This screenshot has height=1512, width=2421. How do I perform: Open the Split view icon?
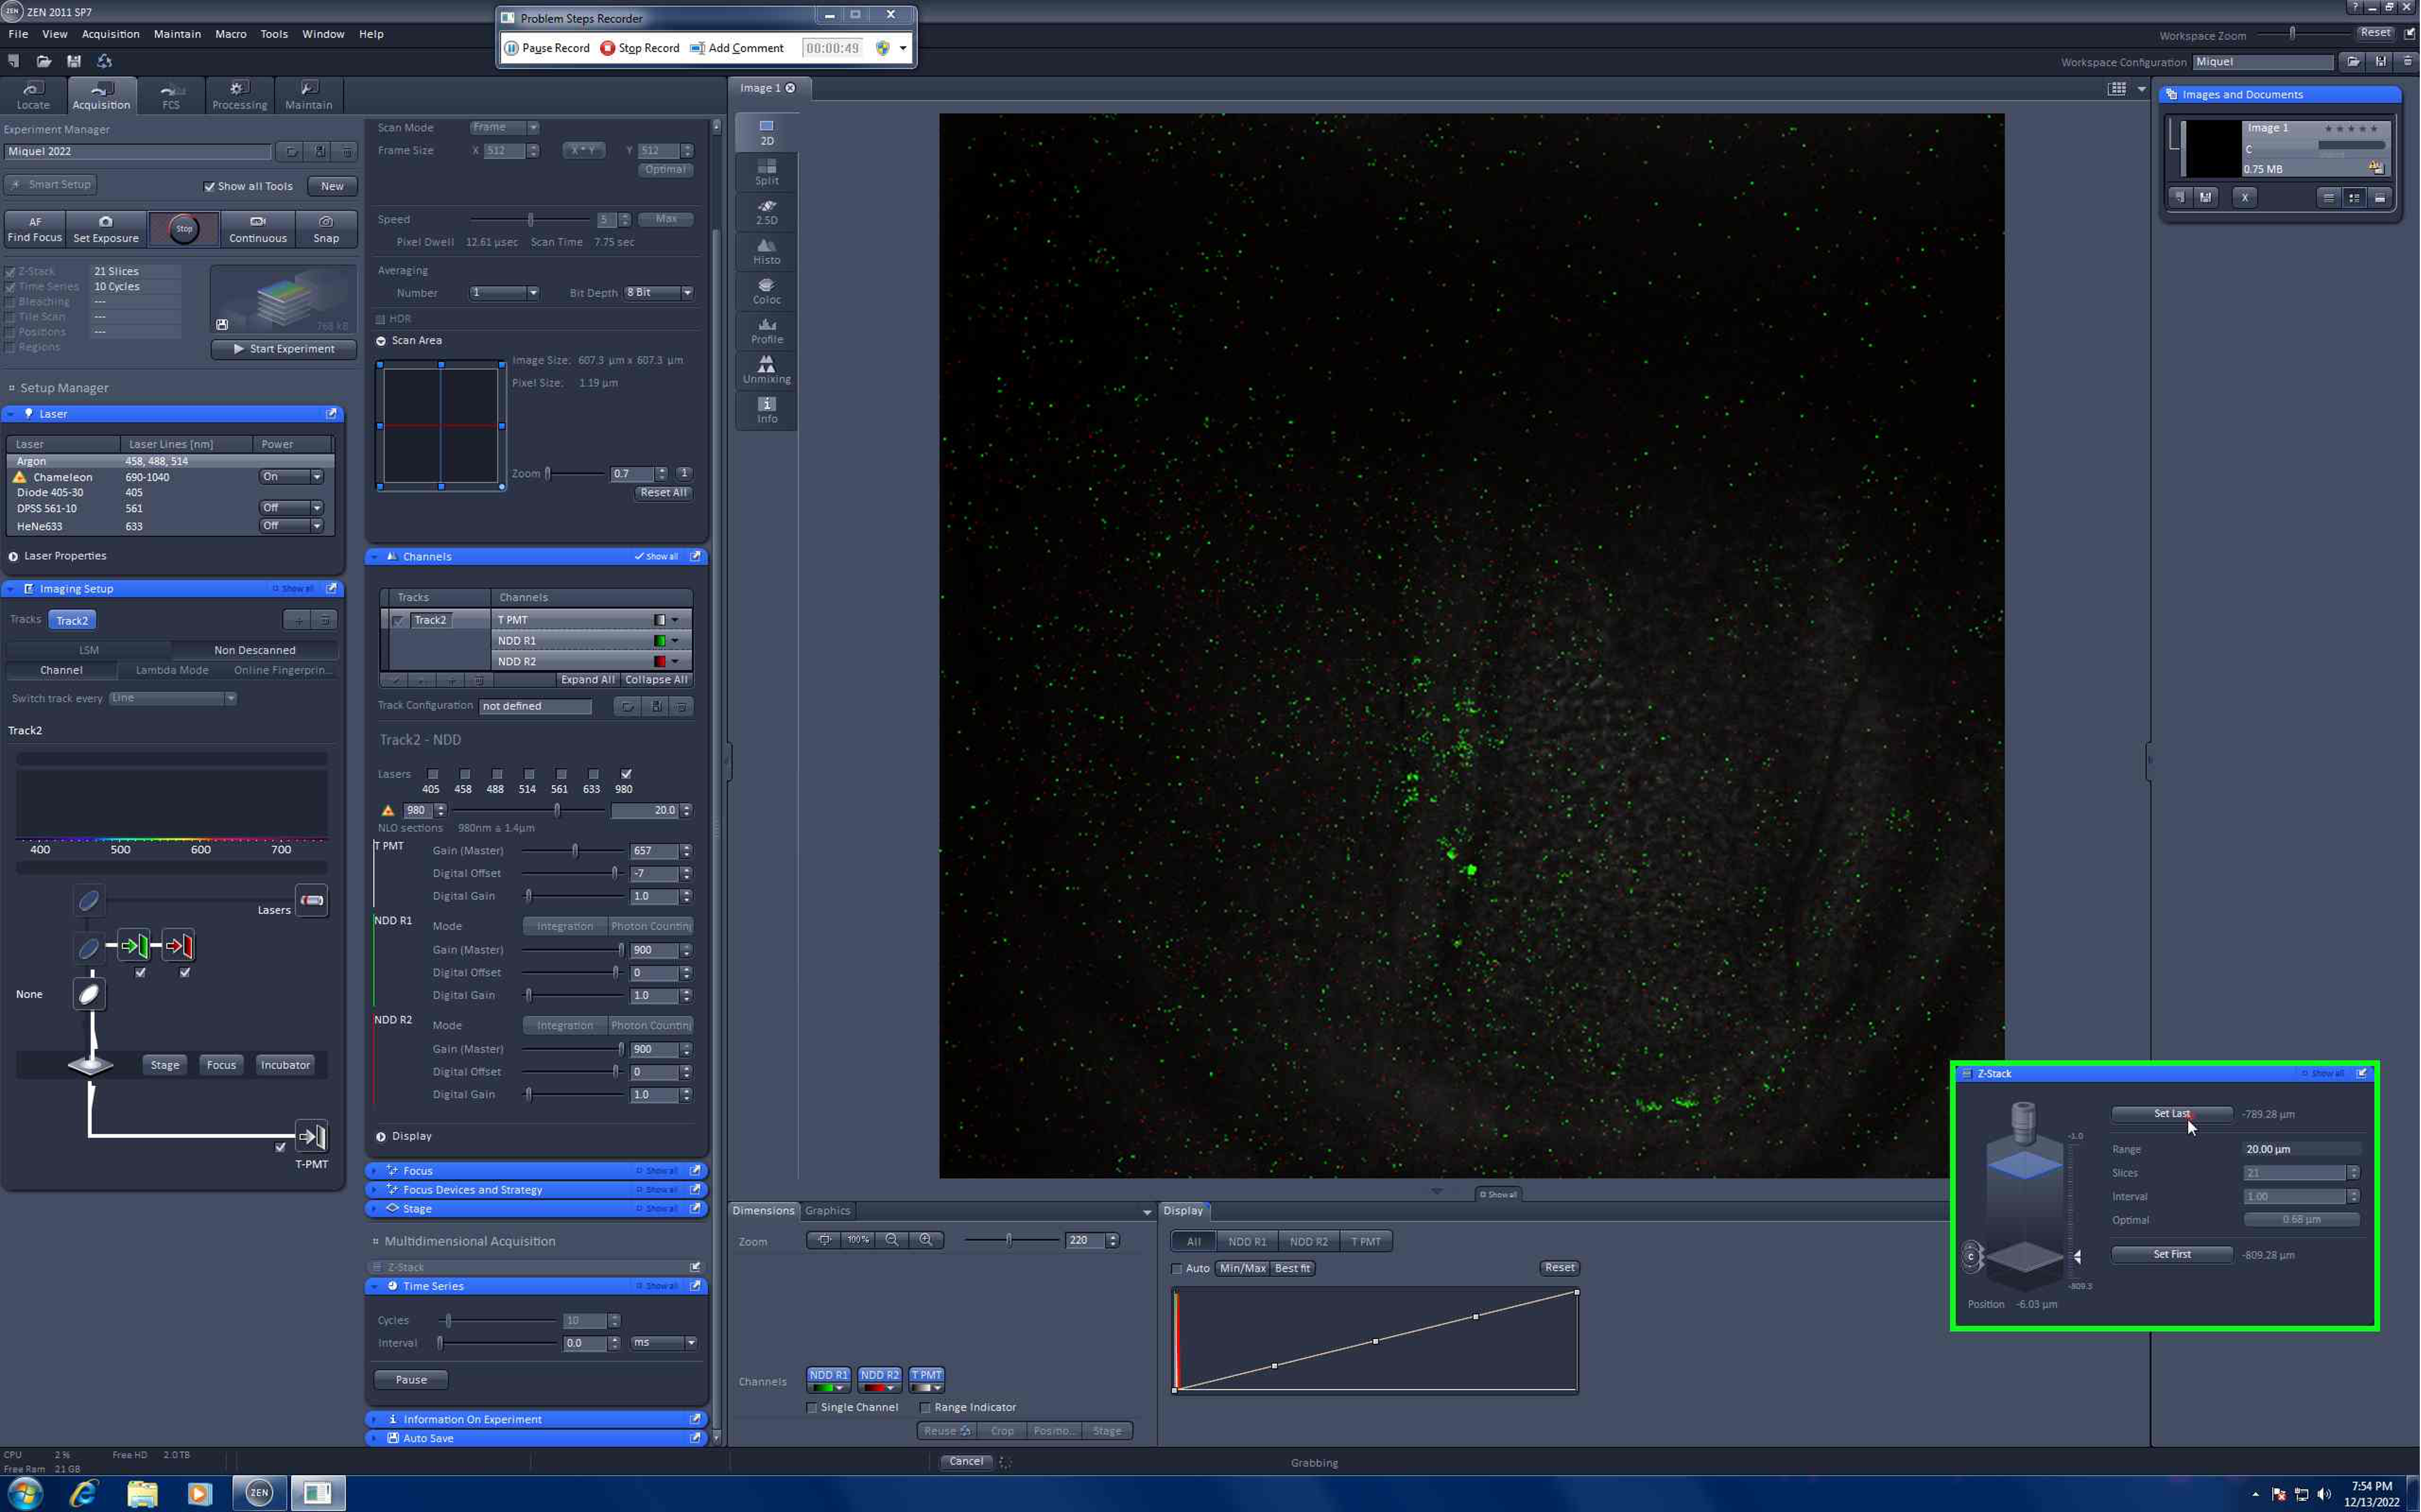(x=766, y=171)
